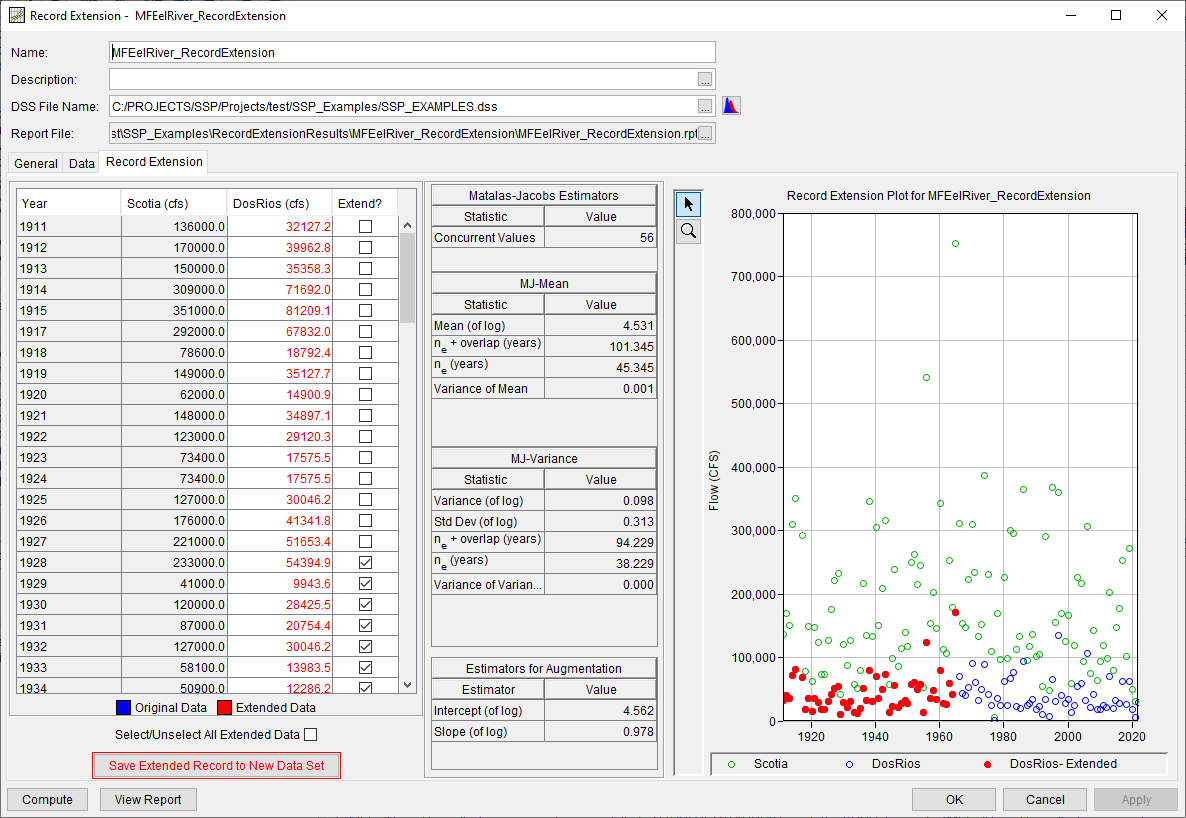
Task: Select the DosRios value 9943.6
Action: click(280, 583)
